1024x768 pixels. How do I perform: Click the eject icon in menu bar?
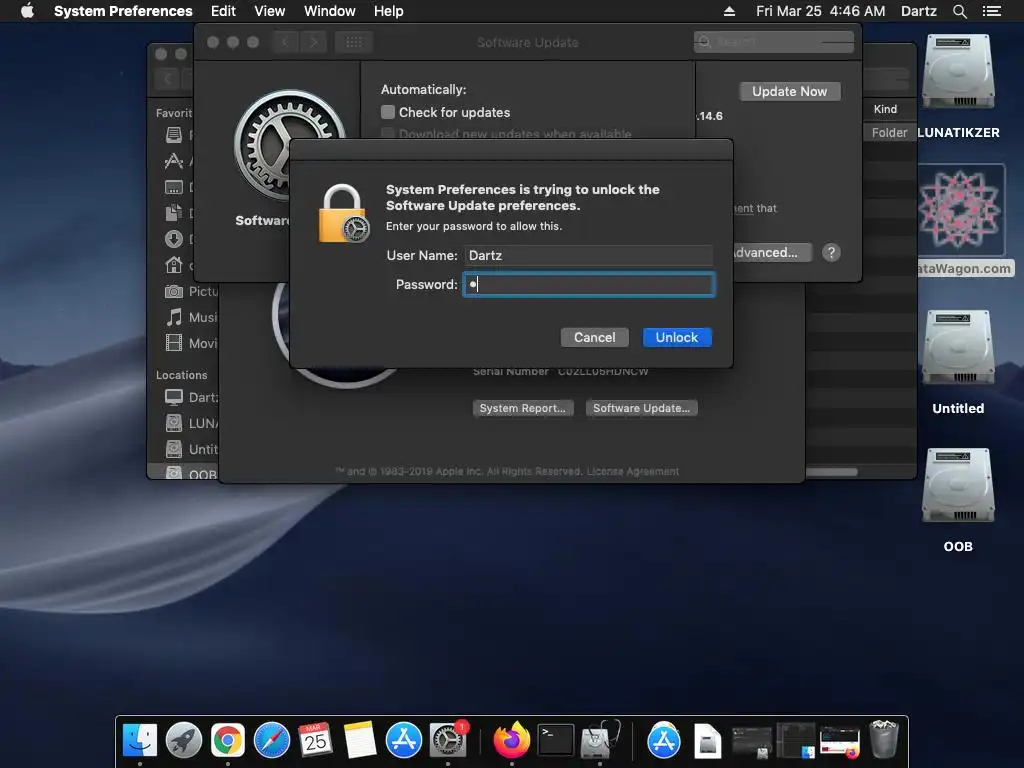tap(729, 11)
